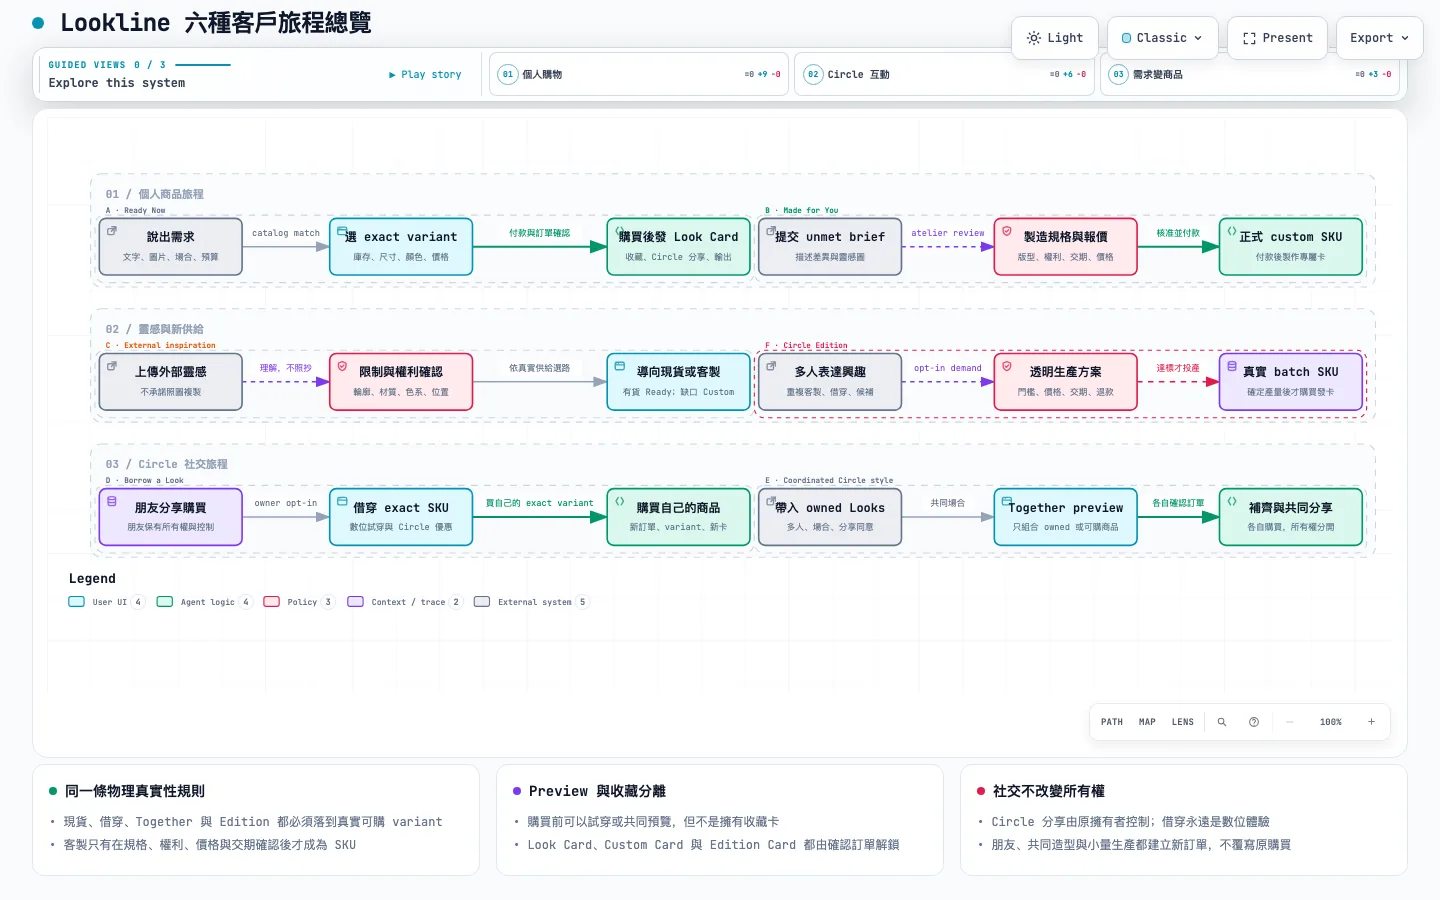Start the Play story walkthrough
Viewport: 1440px width, 900px height.
[x=425, y=74]
